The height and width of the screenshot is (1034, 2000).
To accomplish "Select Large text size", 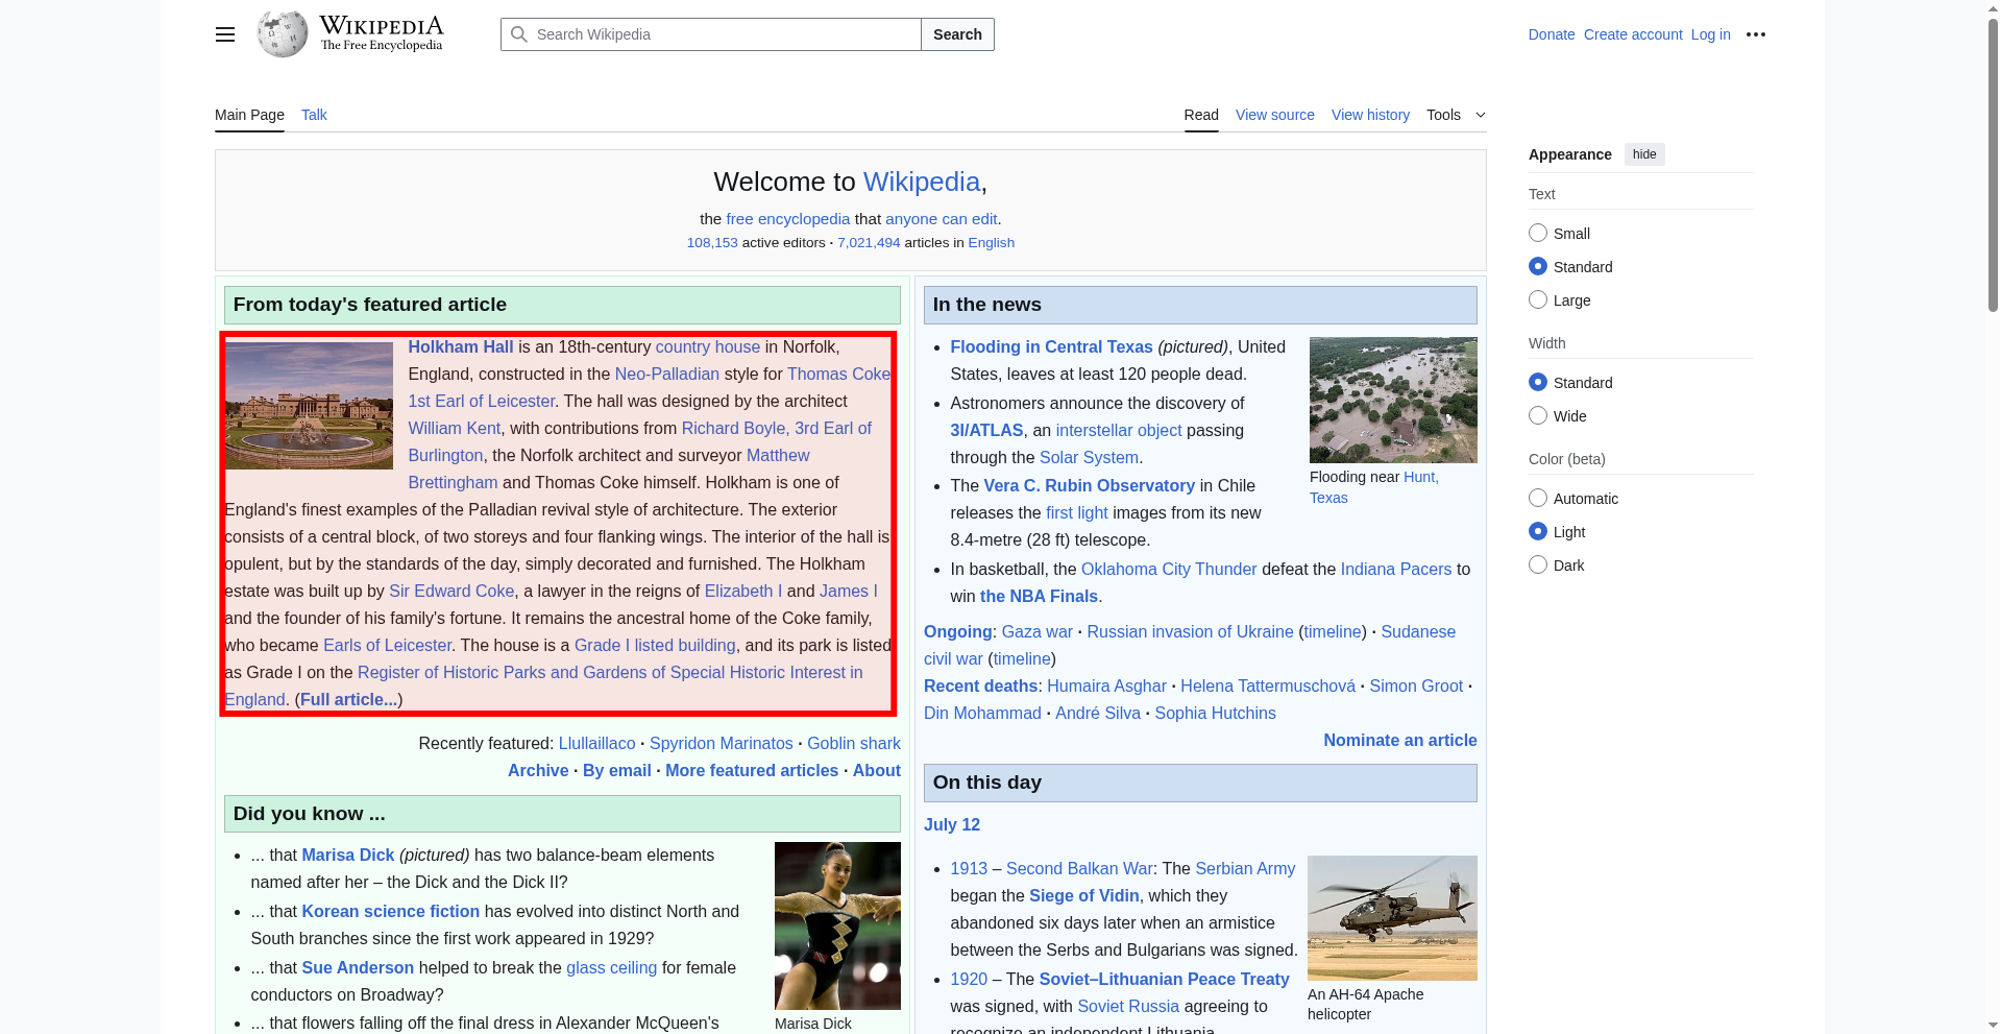I will click(x=1538, y=300).
